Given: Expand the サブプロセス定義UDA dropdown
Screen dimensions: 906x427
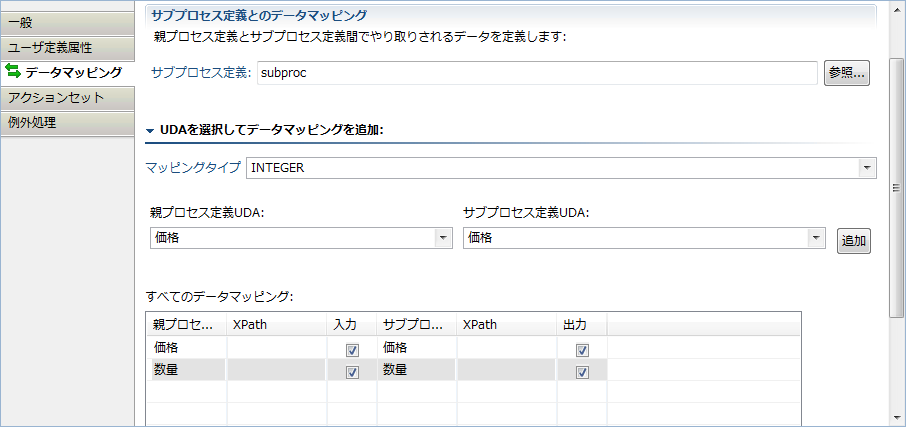Looking at the screenshot, I should pos(816,238).
